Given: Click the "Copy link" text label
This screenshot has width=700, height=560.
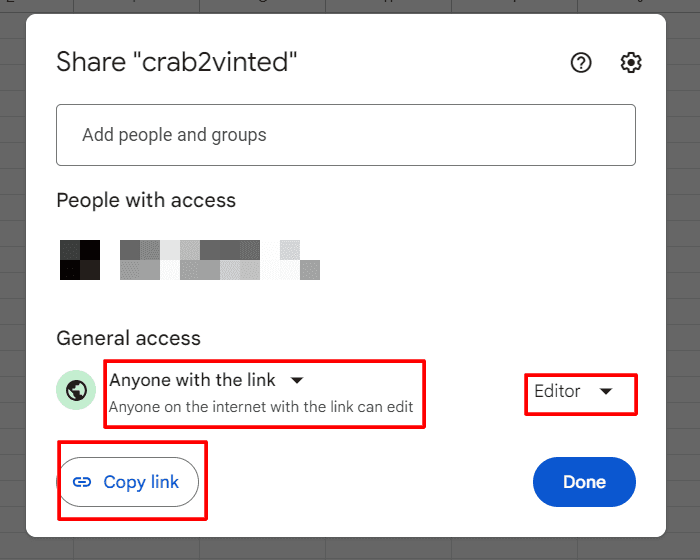Looking at the screenshot, I should pos(141,482).
